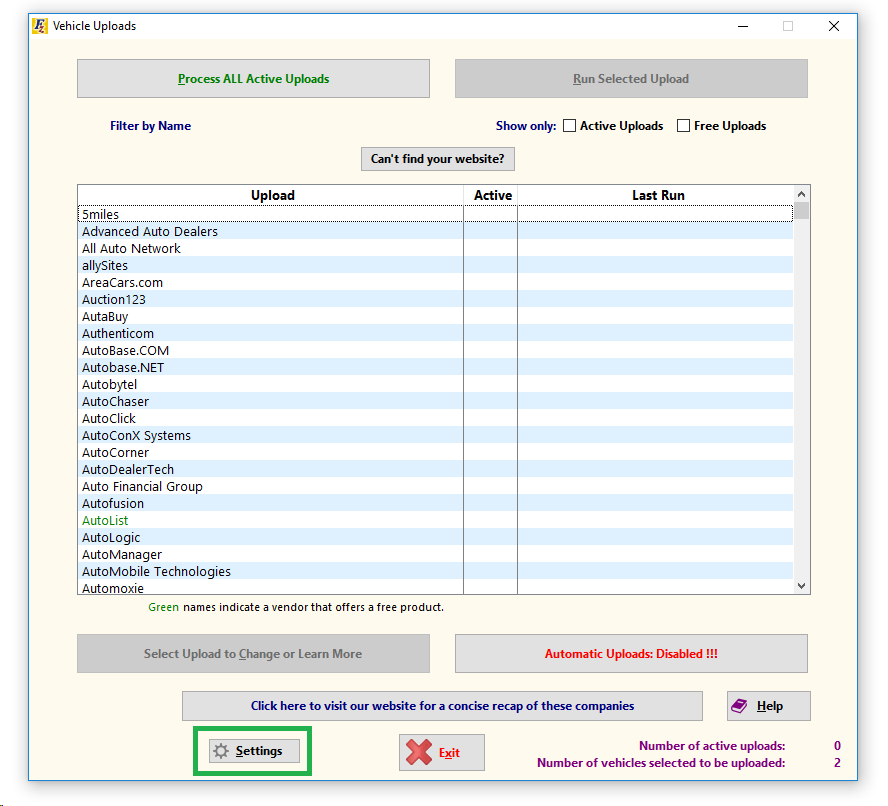Enable the Active Uploads checkbox
Screen dimensions: 888x806
pos(570,126)
